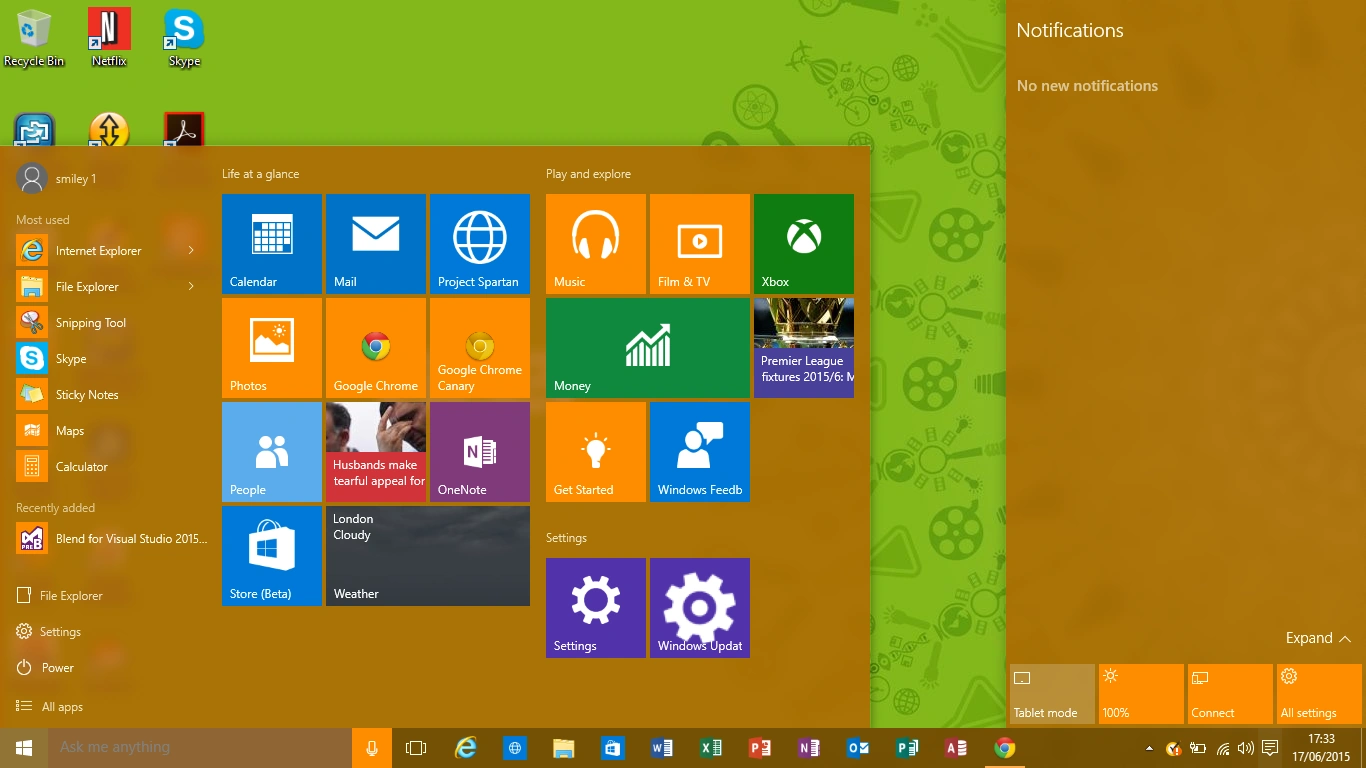Open the Netflix desktop shortcut
Screen dimensions: 1366x768
point(109,39)
